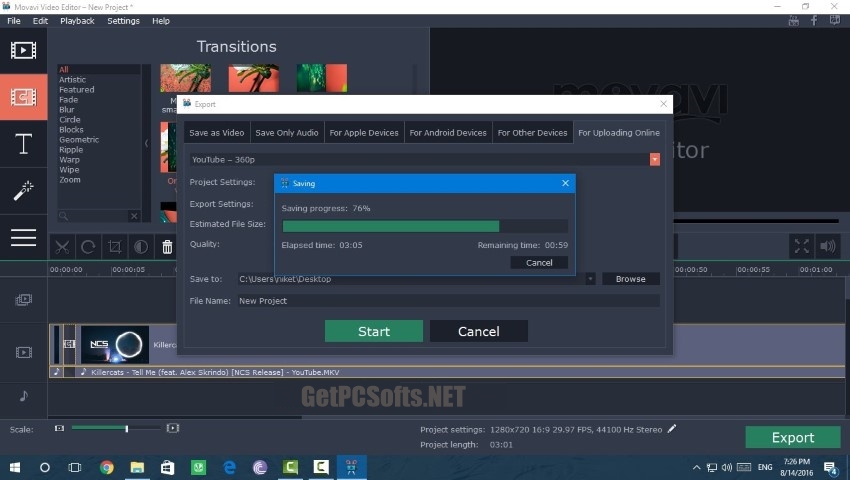Open the Playback menu
This screenshot has width=850, height=480.
(x=78, y=21)
